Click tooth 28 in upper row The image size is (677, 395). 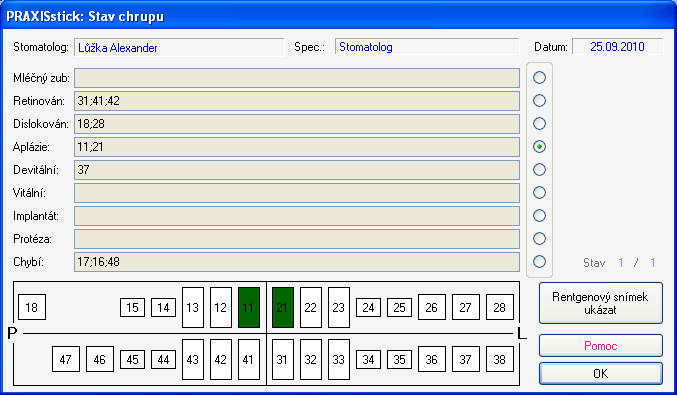click(500, 307)
